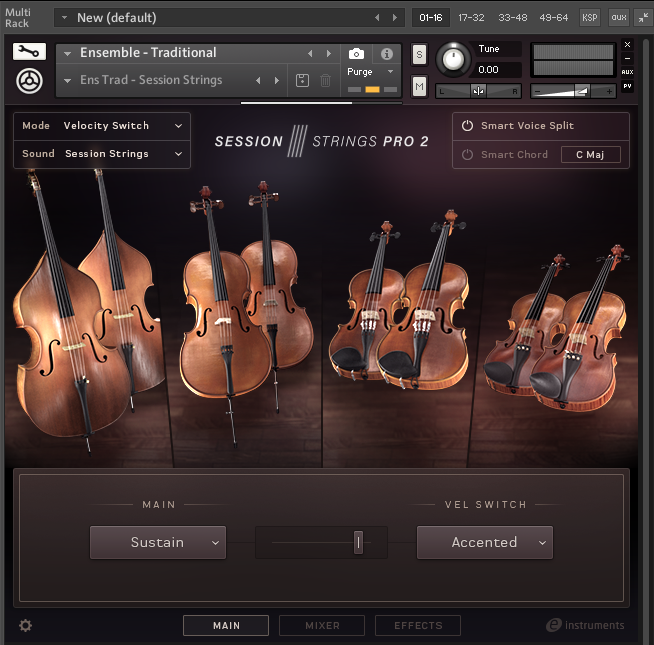Open the Purge dropdown menu
This screenshot has height=645, width=654.
tap(370, 72)
